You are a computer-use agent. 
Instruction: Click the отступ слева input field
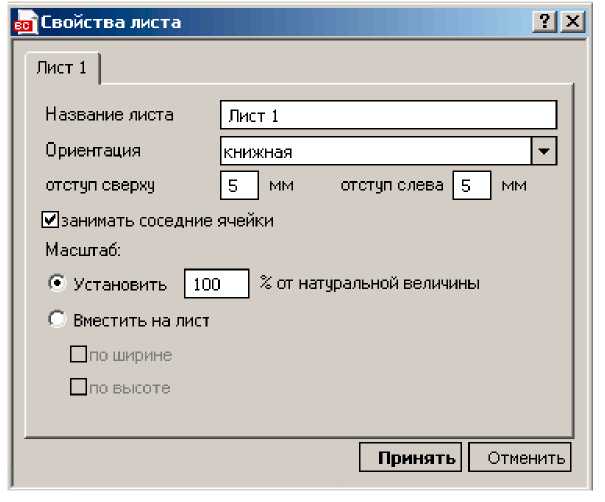coord(472,185)
